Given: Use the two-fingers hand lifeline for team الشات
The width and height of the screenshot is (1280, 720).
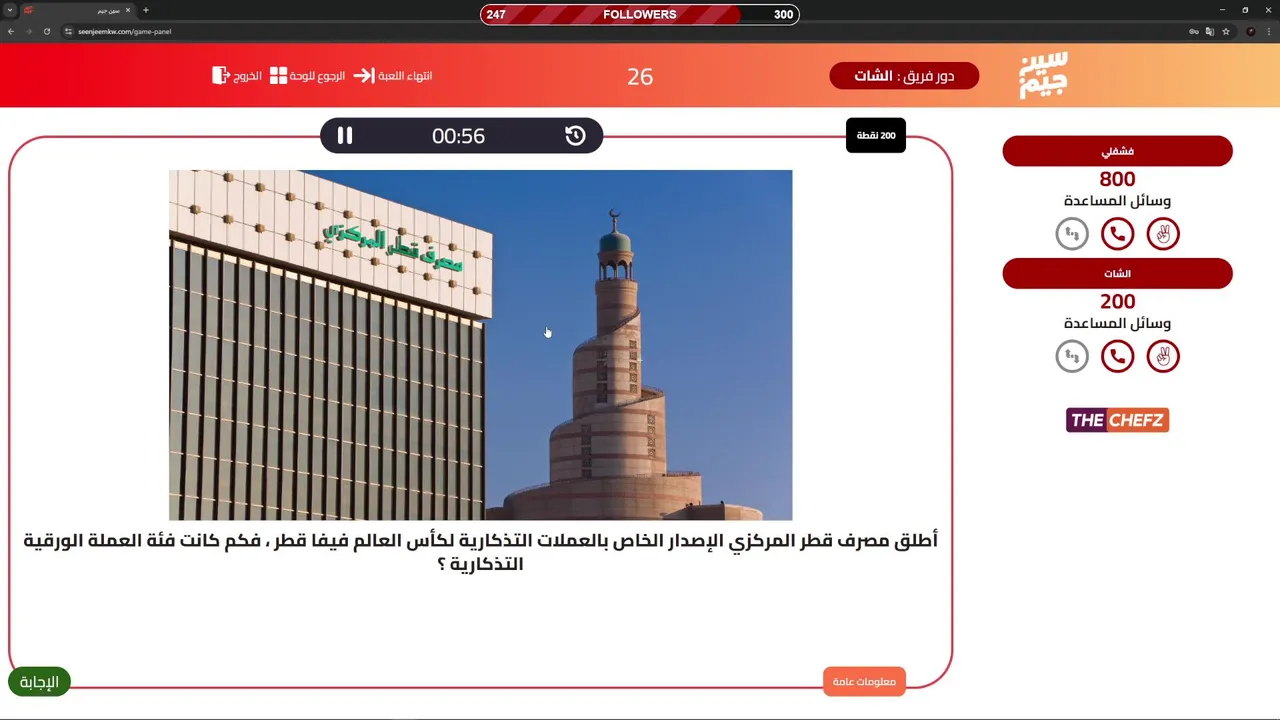Looking at the screenshot, I should coord(1163,356).
